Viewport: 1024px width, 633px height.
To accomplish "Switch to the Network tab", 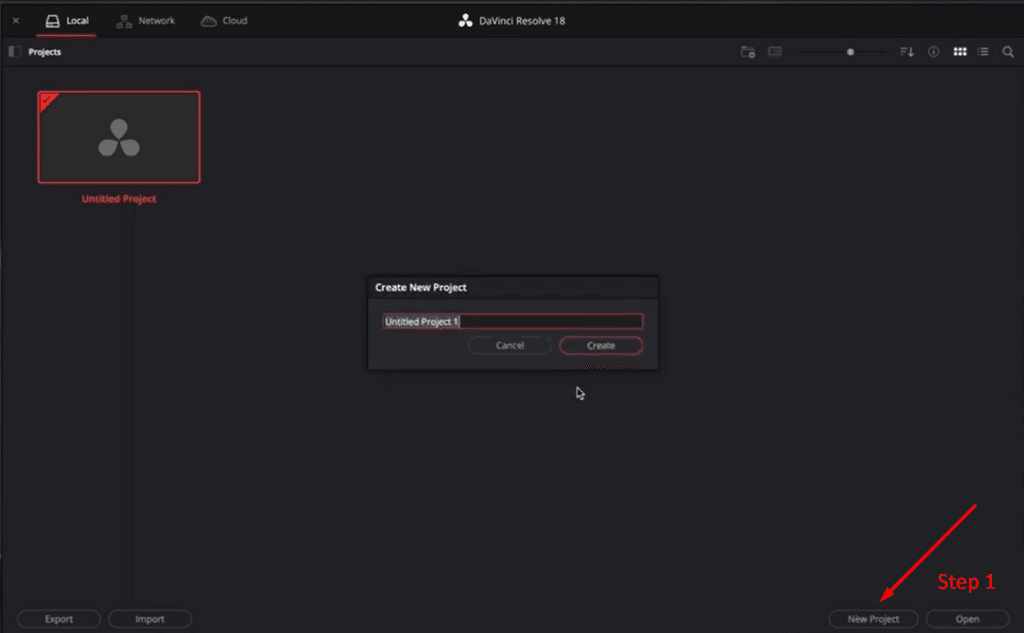I will 146,21.
